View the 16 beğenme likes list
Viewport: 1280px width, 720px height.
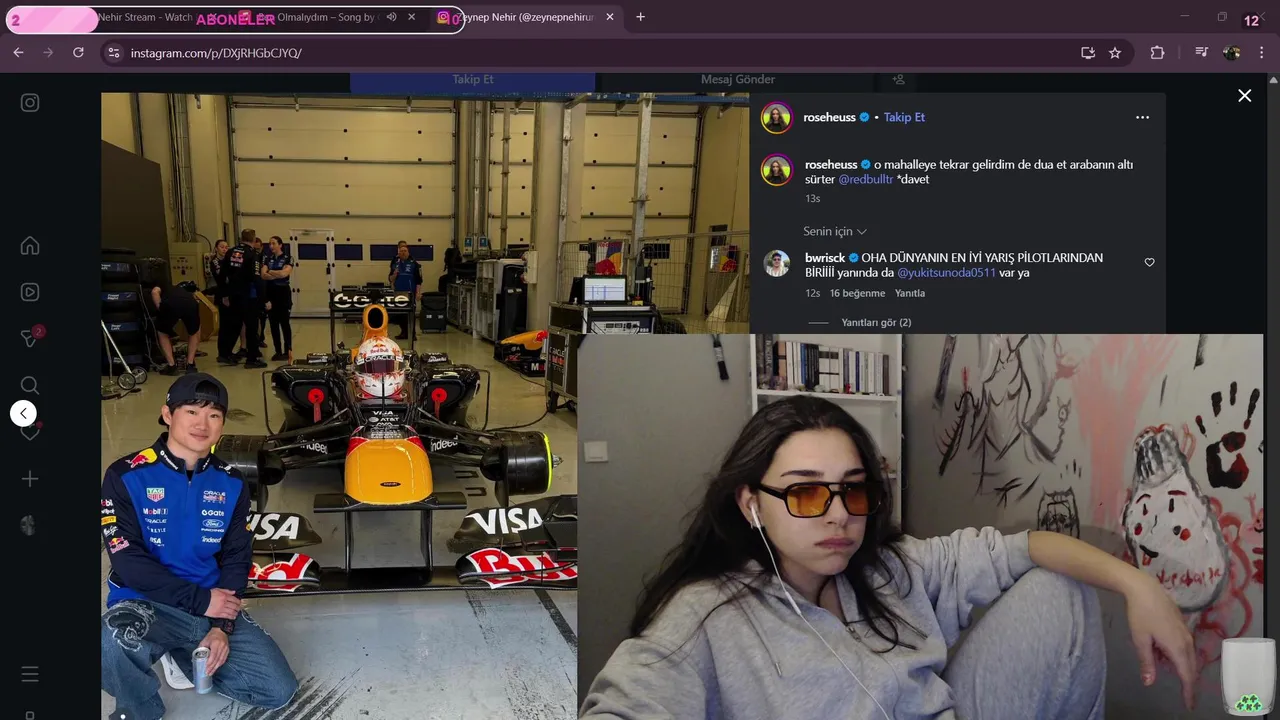coord(857,293)
